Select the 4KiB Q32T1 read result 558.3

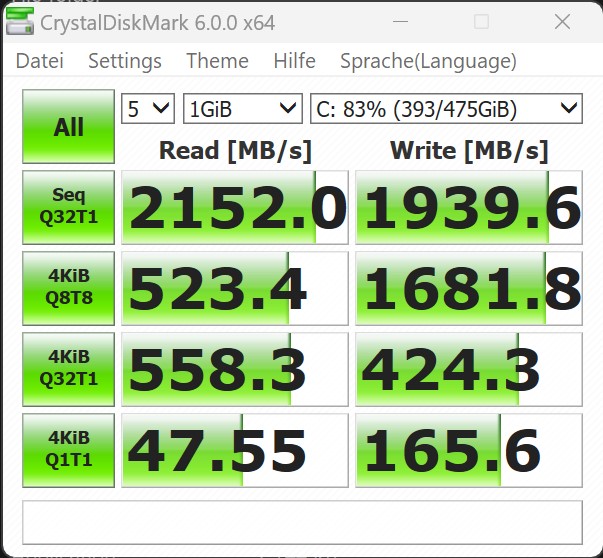tap(235, 370)
